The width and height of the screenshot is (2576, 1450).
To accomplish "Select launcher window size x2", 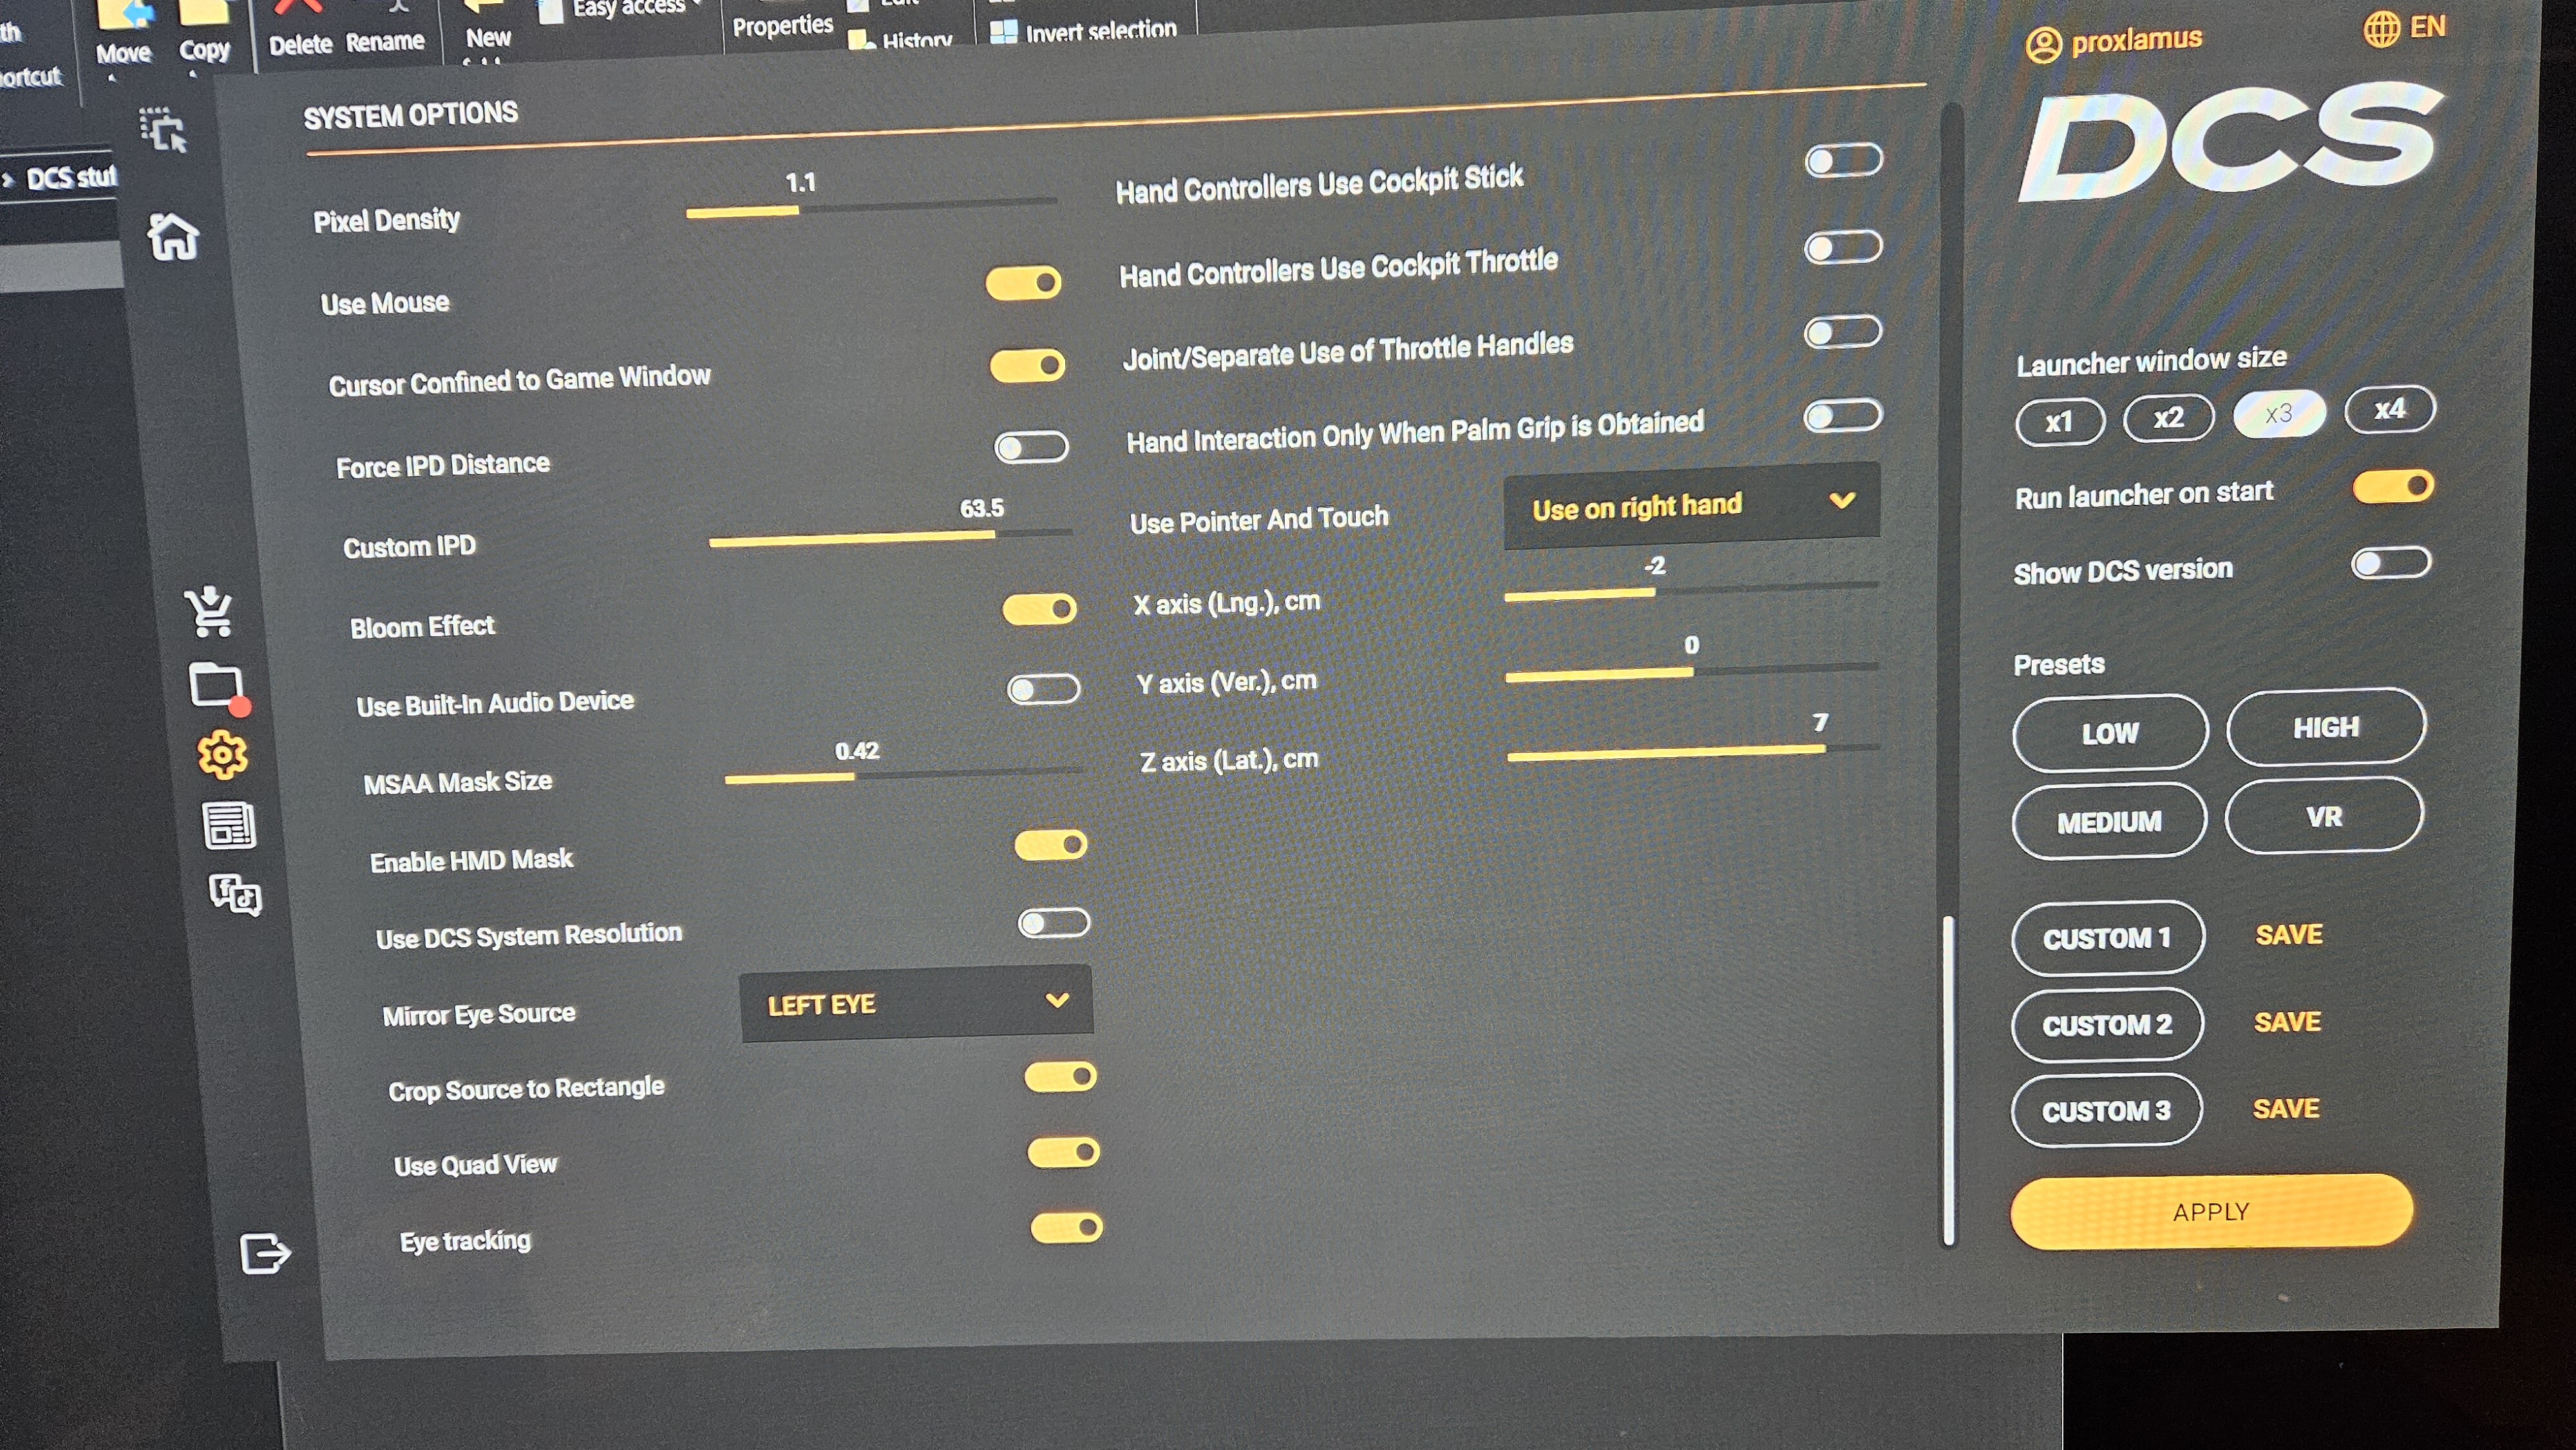I will (2170, 417).
